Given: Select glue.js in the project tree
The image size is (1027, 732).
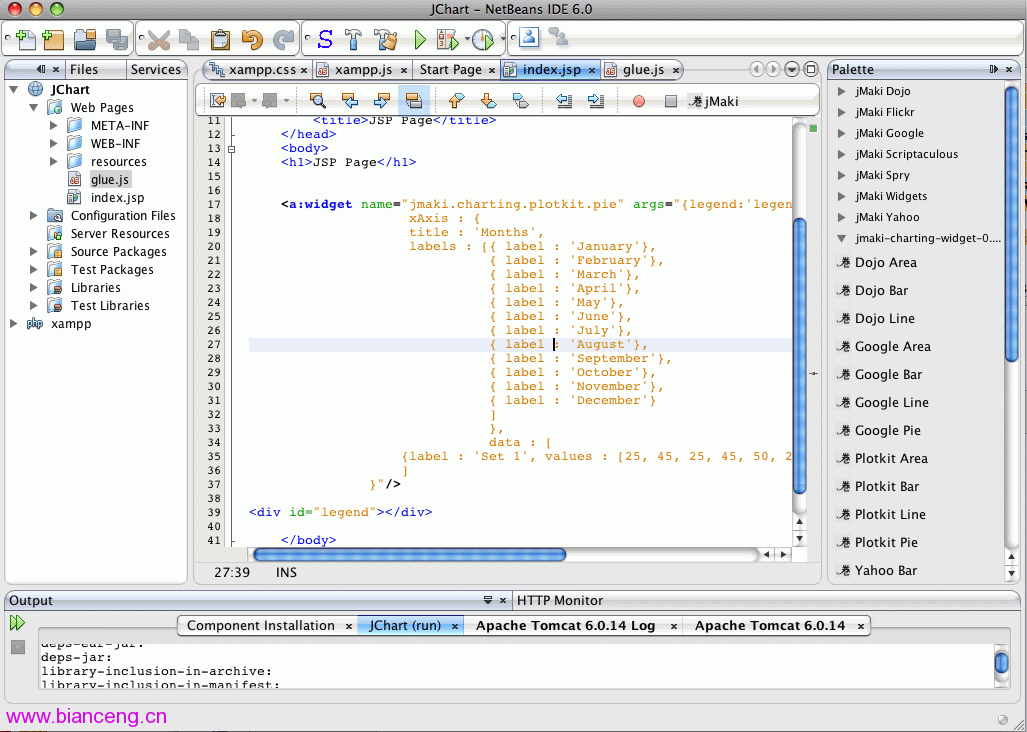Looking at the screenshot, I should 110,179.
